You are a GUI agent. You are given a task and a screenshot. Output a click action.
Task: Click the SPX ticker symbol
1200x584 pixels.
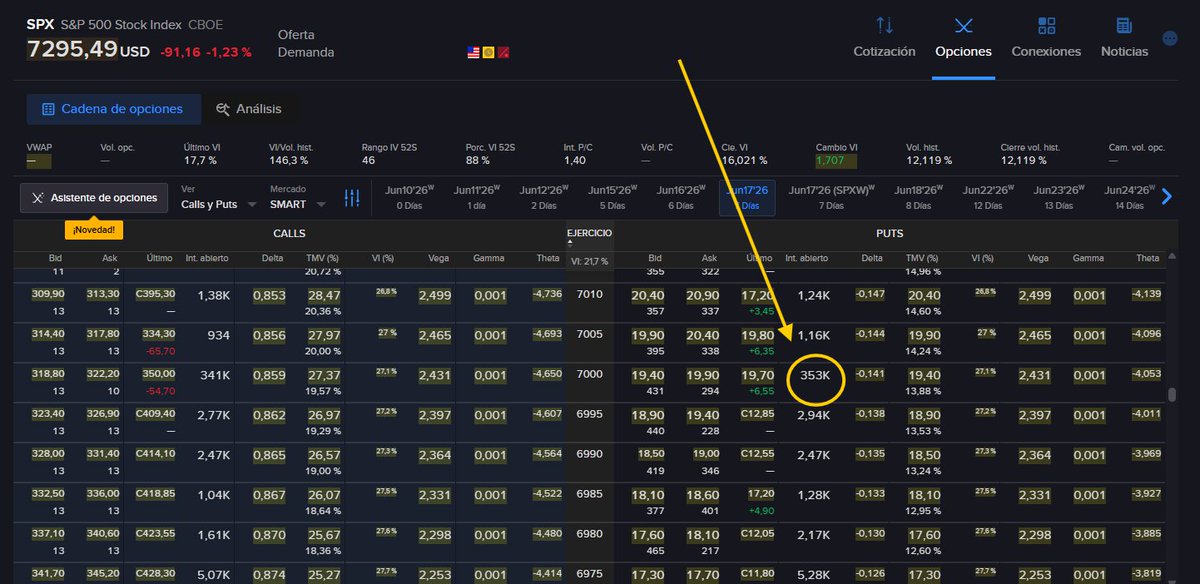[40, 24]
